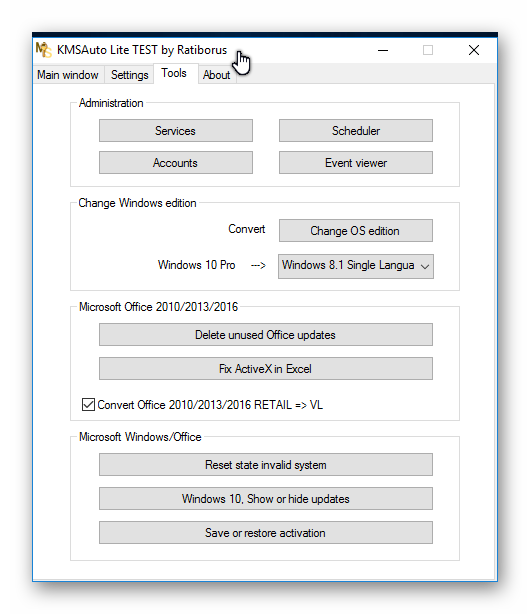Close the KMSAuto Lite window

click(474, 50)
